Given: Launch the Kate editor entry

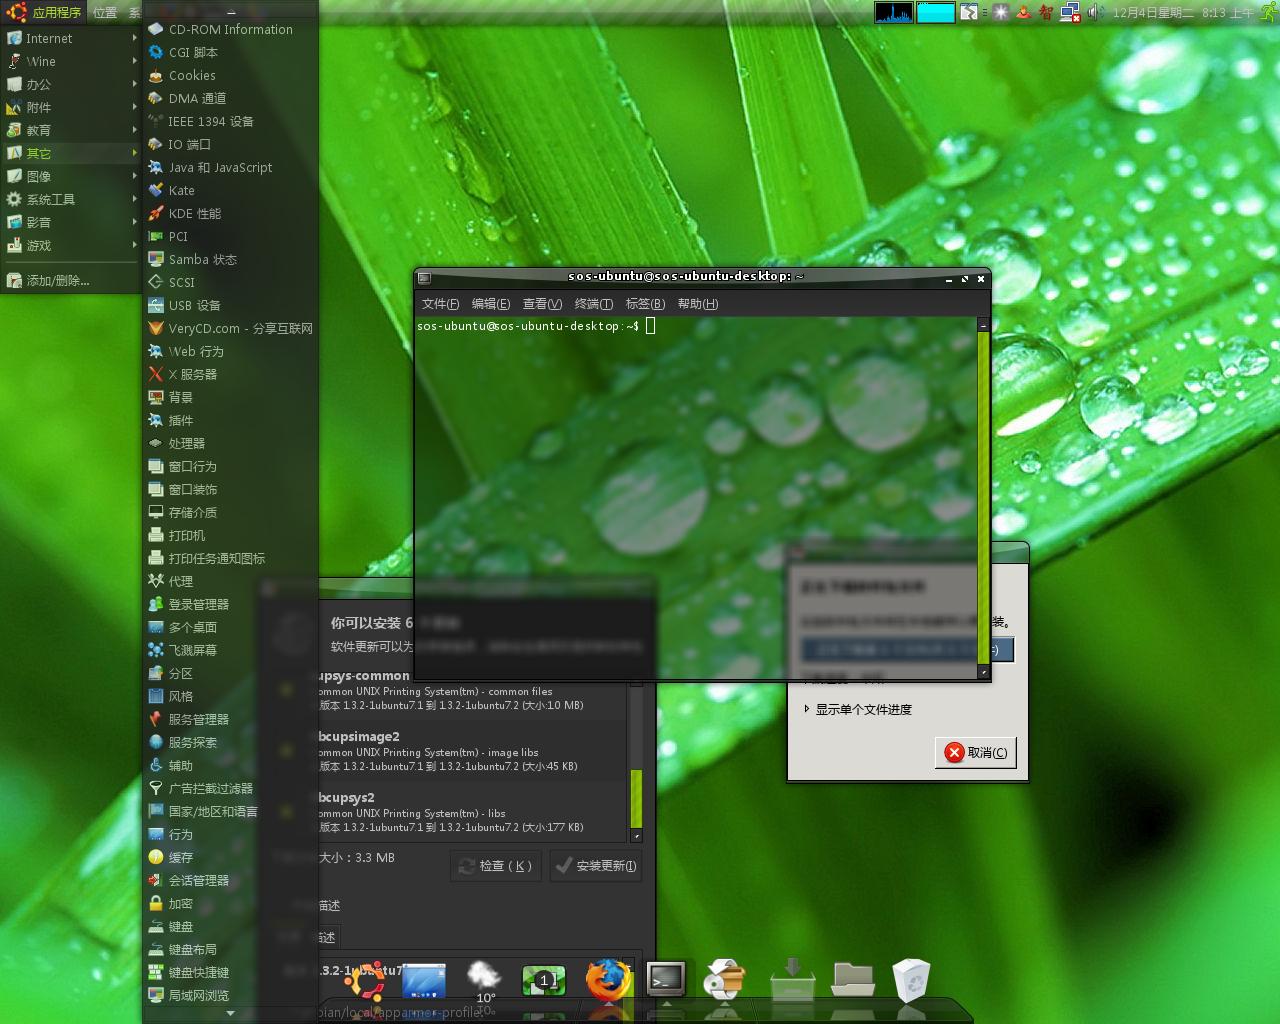Looking at the screenshot, I should (230, 190).
